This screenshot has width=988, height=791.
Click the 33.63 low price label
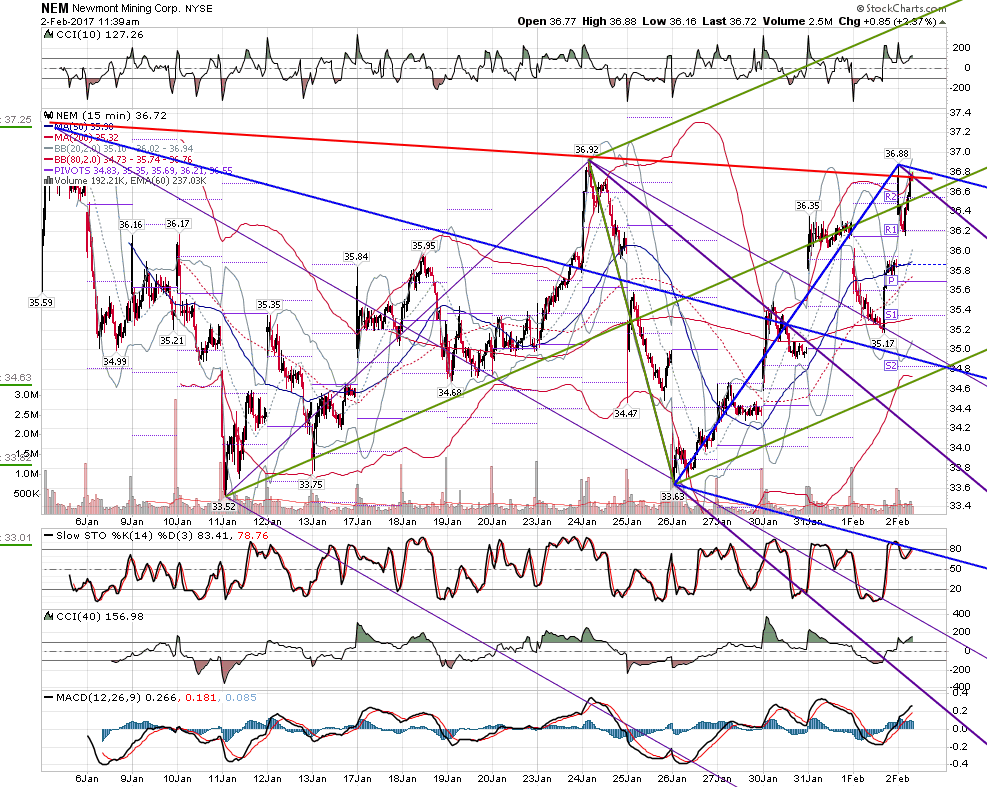[672, 497]
